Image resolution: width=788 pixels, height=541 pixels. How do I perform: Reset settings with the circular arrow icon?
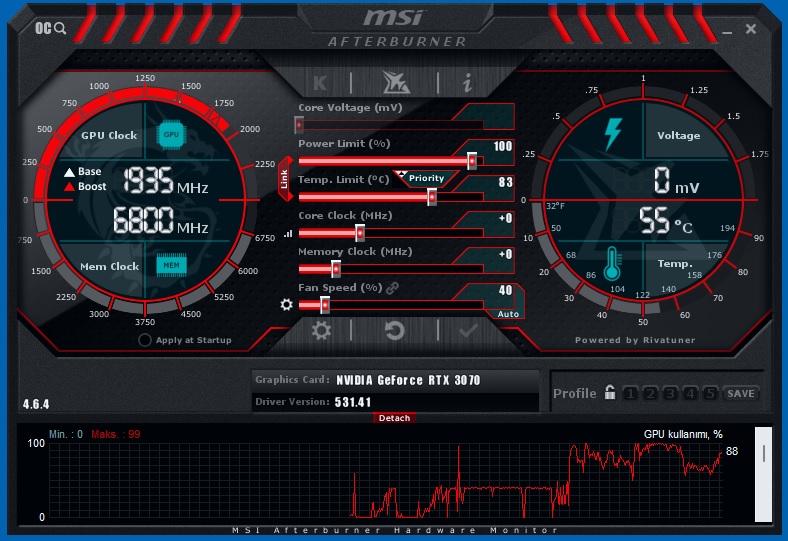point(395,331)
